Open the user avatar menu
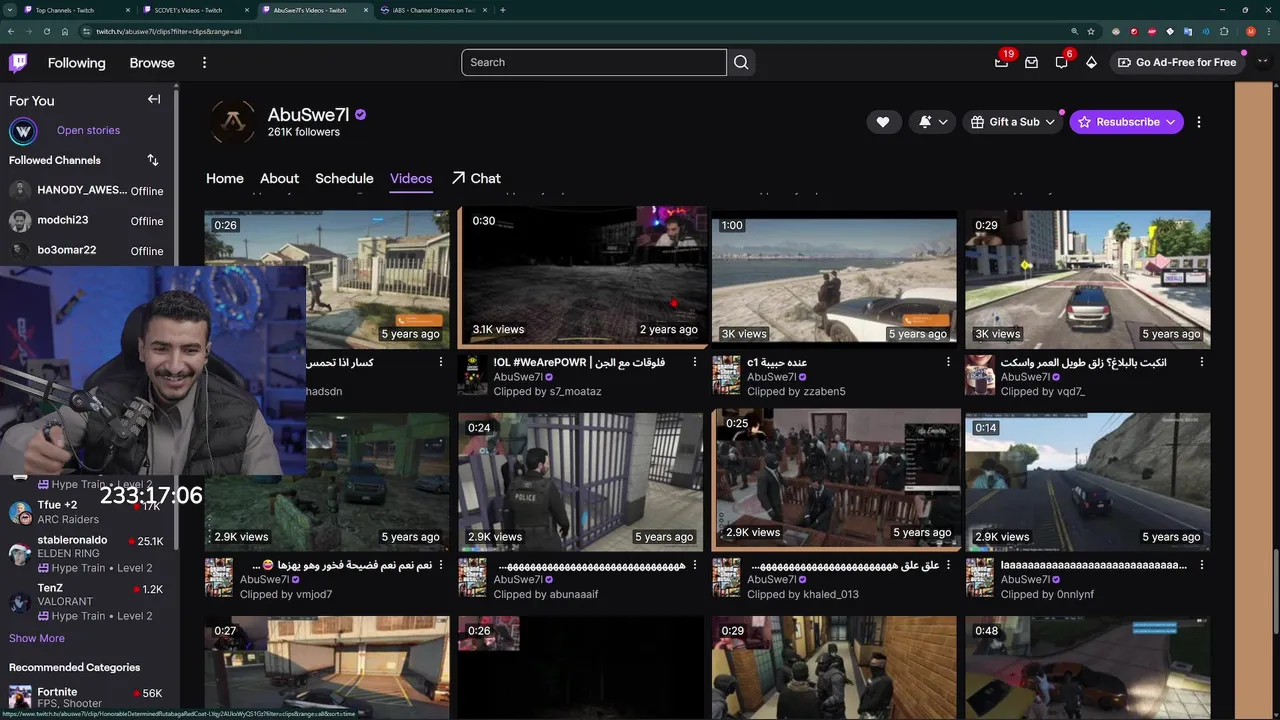The image size is (1280, 720). 1262,62
